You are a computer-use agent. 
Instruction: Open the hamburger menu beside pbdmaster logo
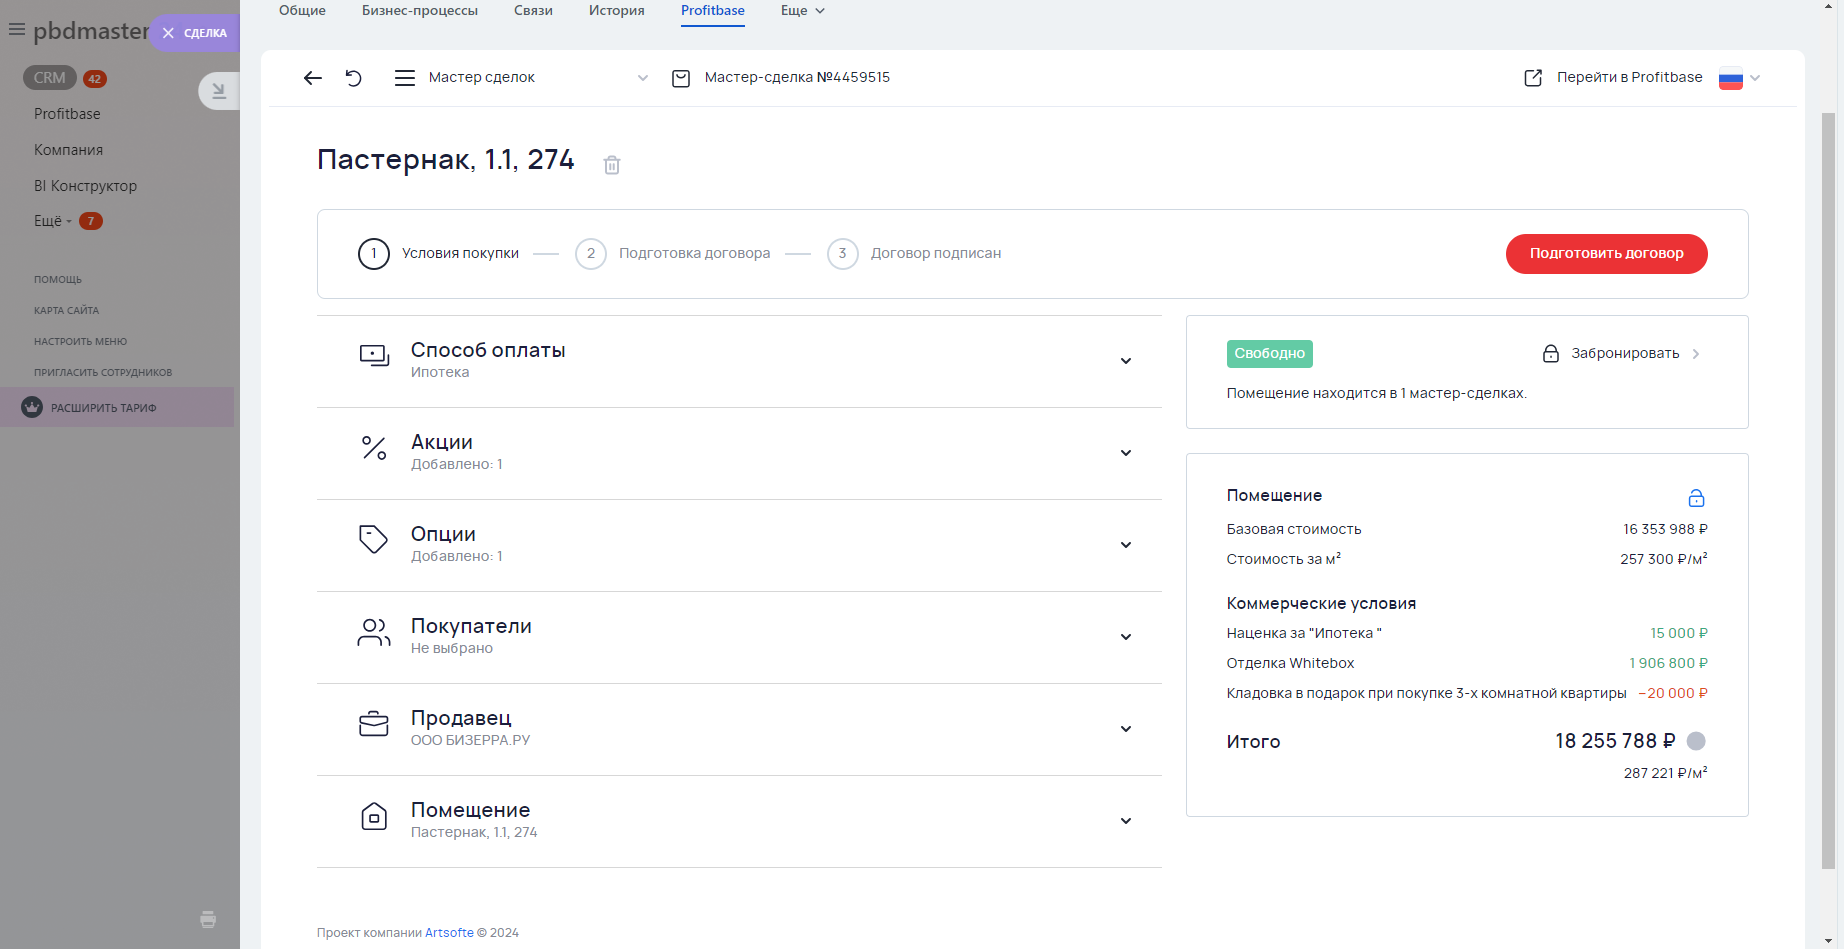tap(17, 30)
